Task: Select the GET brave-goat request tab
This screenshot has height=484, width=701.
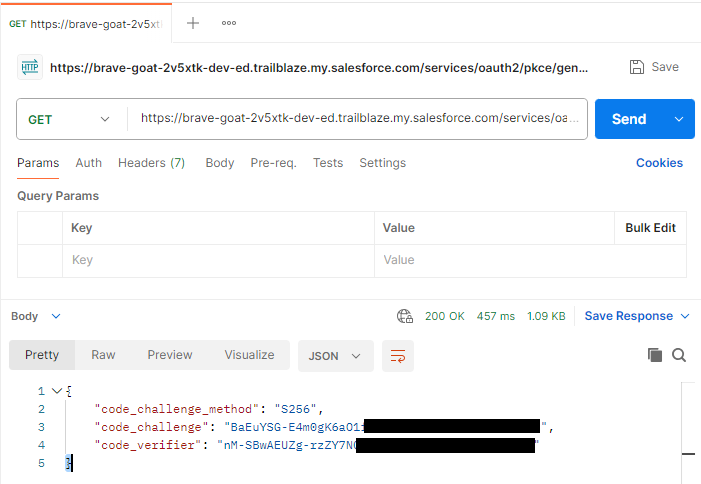Action: coord(86,24)
